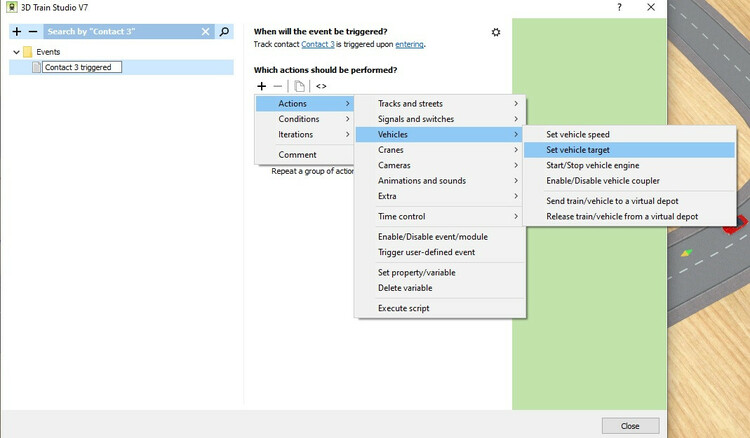The image size is (750, 438).
Task: Click the red car on the road
Action: click(x=736, y=224)
